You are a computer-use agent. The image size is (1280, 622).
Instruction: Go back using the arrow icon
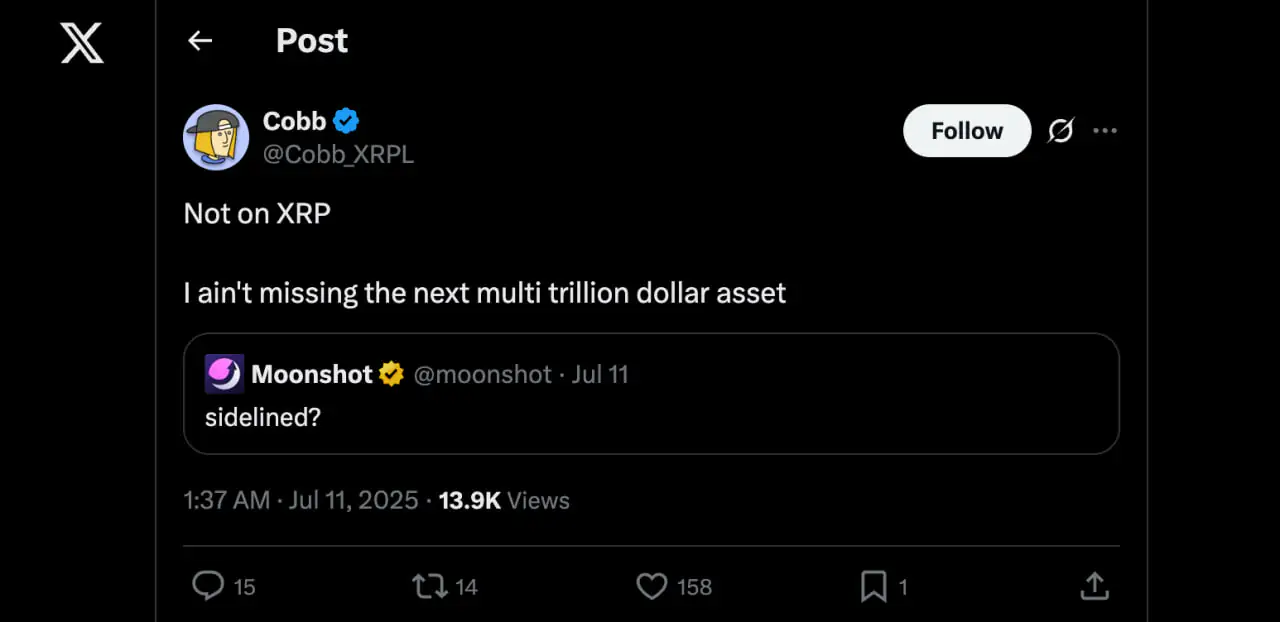[200, 40]
